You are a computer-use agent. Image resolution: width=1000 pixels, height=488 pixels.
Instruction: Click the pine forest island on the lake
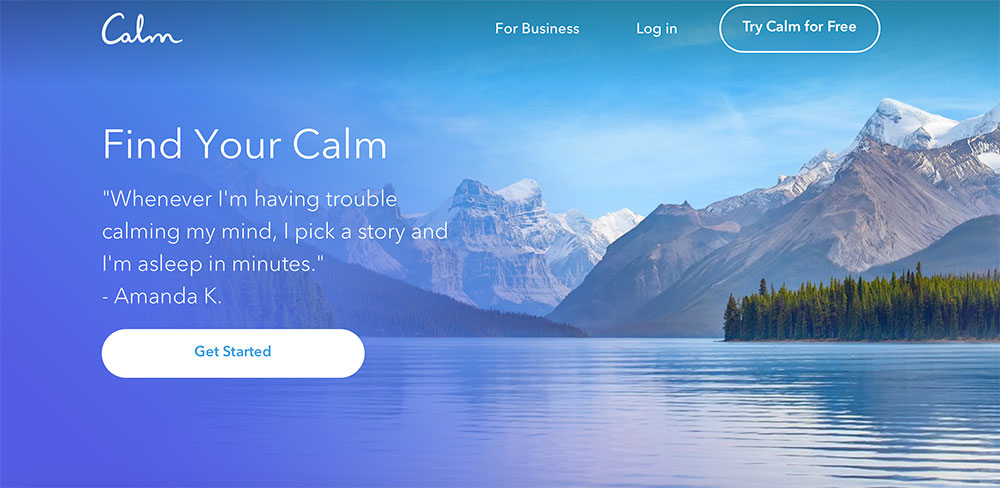861,306
